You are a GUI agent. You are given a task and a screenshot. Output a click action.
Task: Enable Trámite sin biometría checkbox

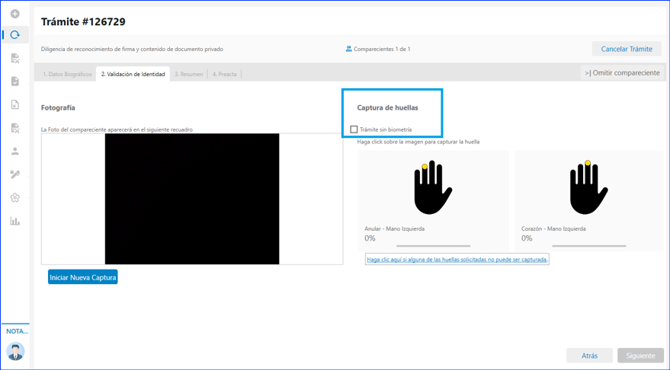coord(354,129)
